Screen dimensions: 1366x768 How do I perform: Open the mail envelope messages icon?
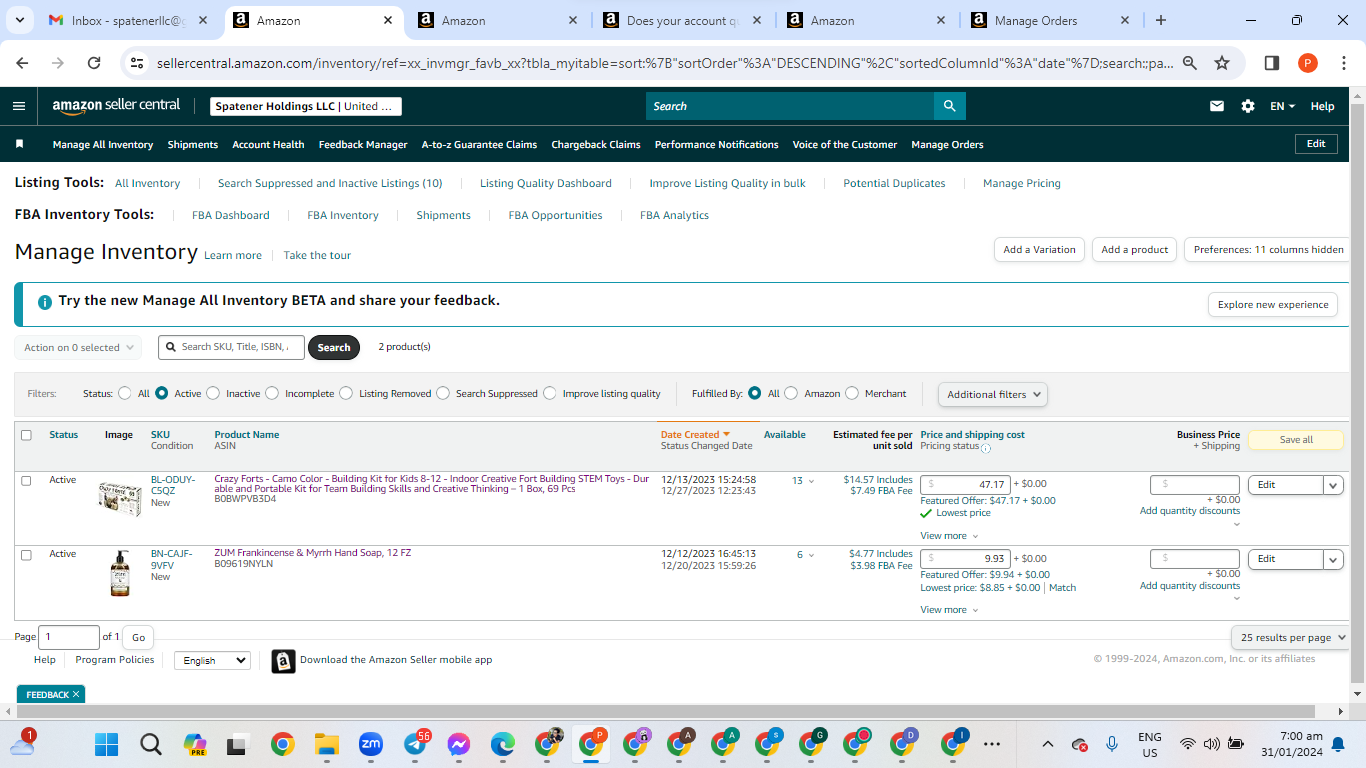[x=1217, y=106]
